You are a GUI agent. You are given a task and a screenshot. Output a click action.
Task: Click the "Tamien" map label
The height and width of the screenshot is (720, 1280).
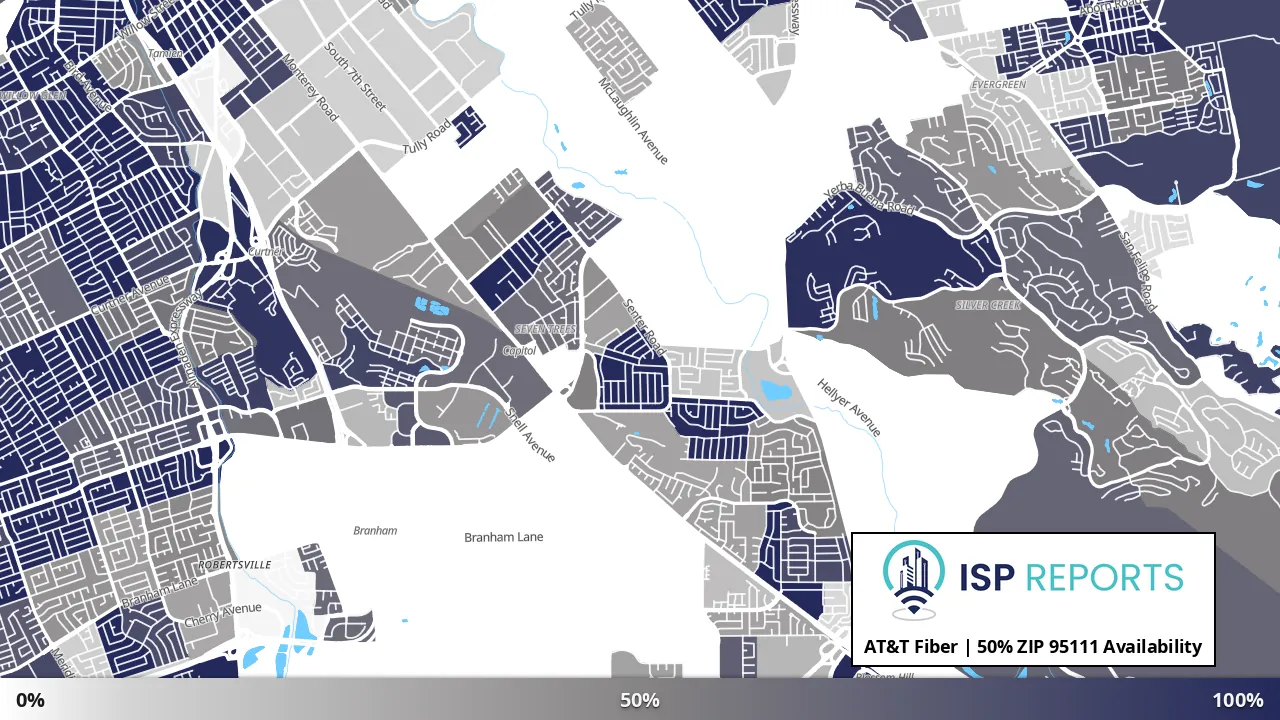click(166, 53)
